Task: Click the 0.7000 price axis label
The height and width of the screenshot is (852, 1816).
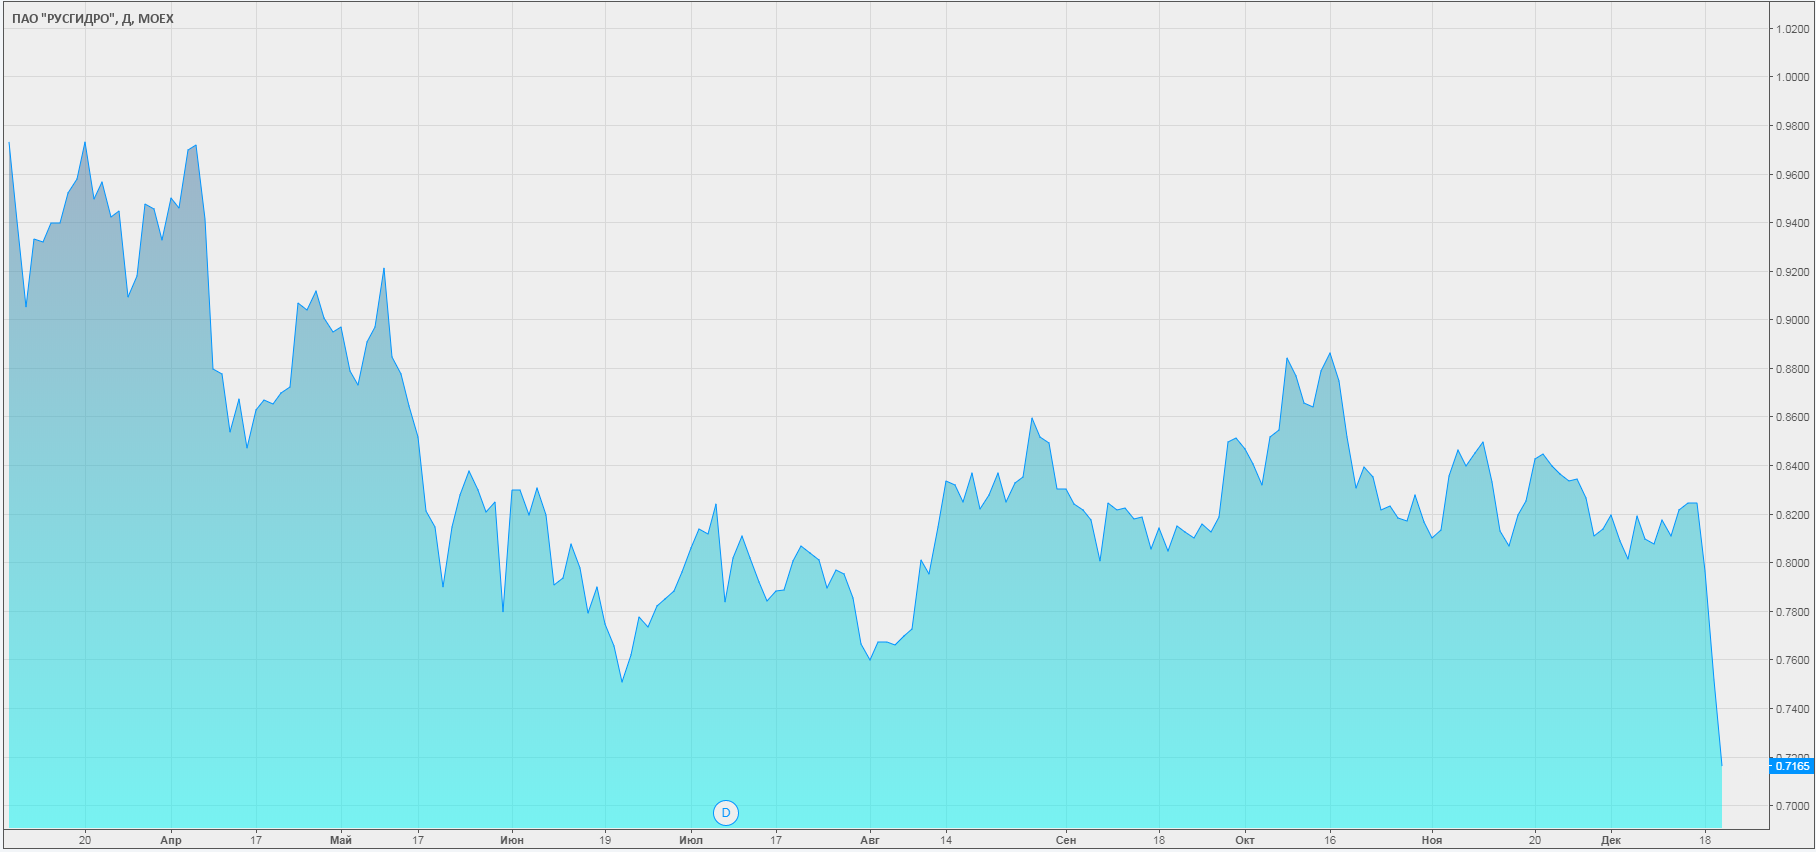Action: 1792,806
